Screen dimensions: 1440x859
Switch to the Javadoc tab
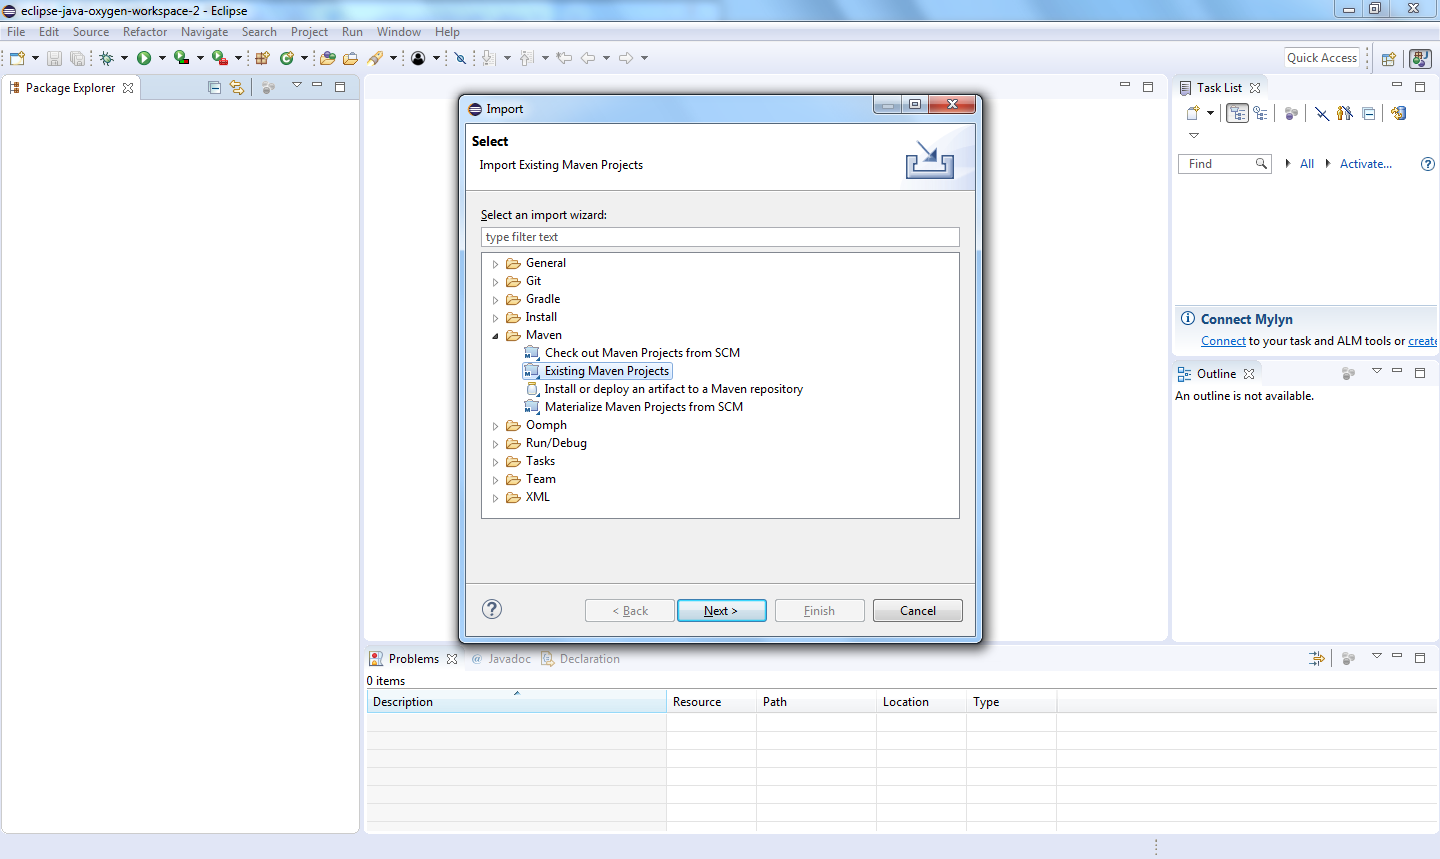pyautogui.click(x=501, y=659)
